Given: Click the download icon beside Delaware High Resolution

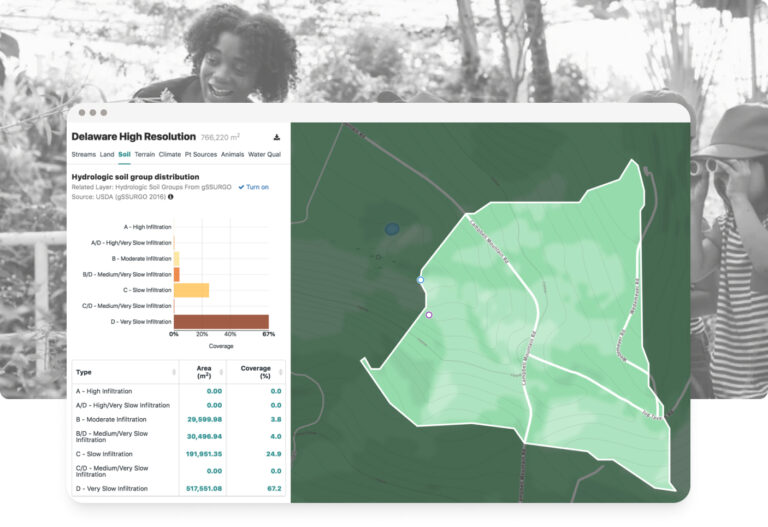Looking at the screenshot, I should (x=276, y=137).
